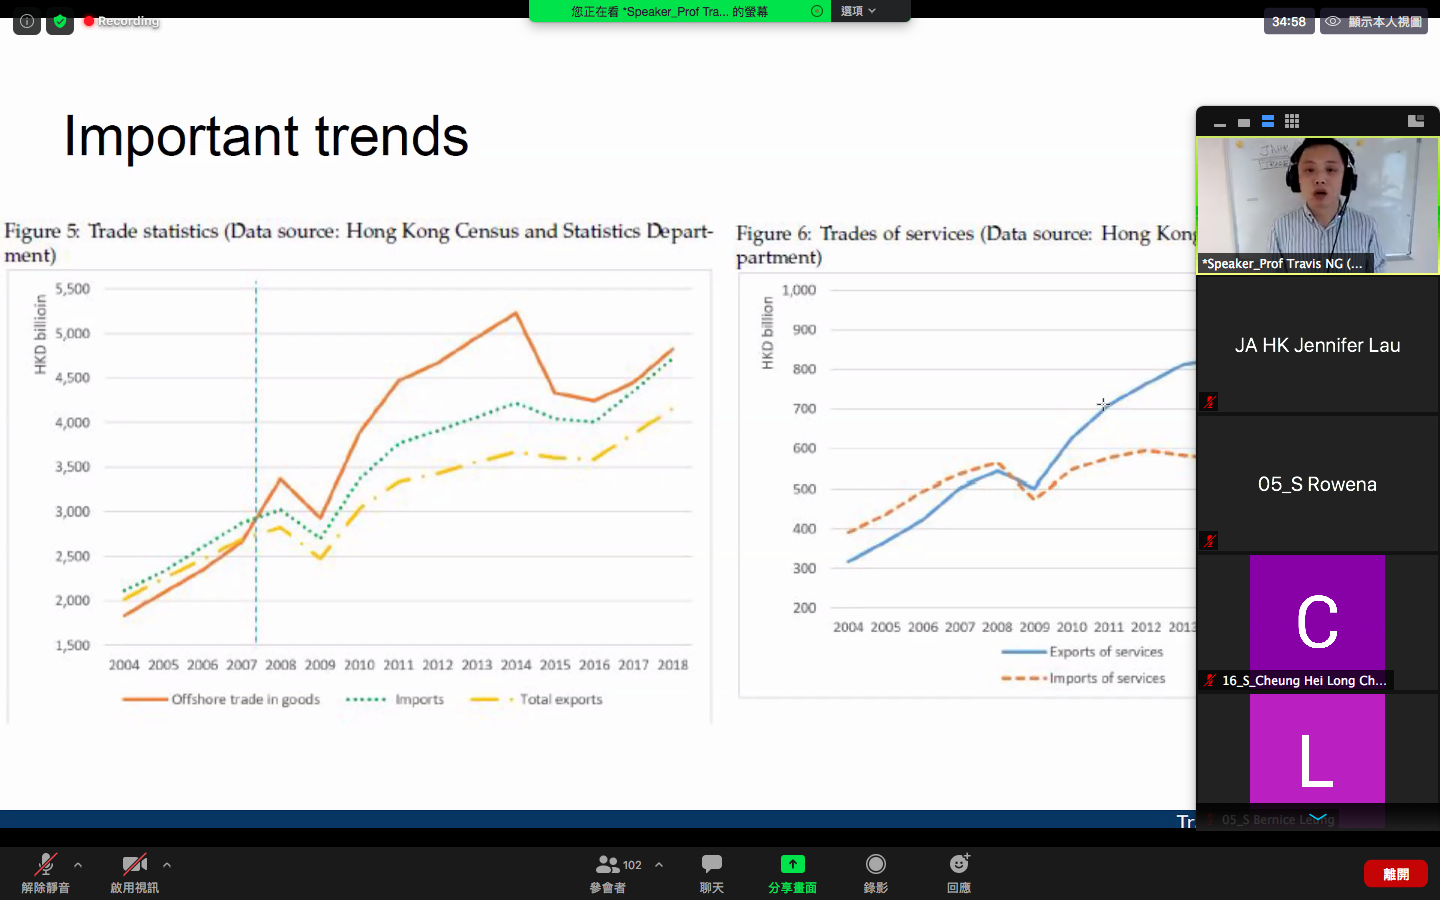
Task: Click the green encryption shield icon
Action: click(x=60, y=21)
